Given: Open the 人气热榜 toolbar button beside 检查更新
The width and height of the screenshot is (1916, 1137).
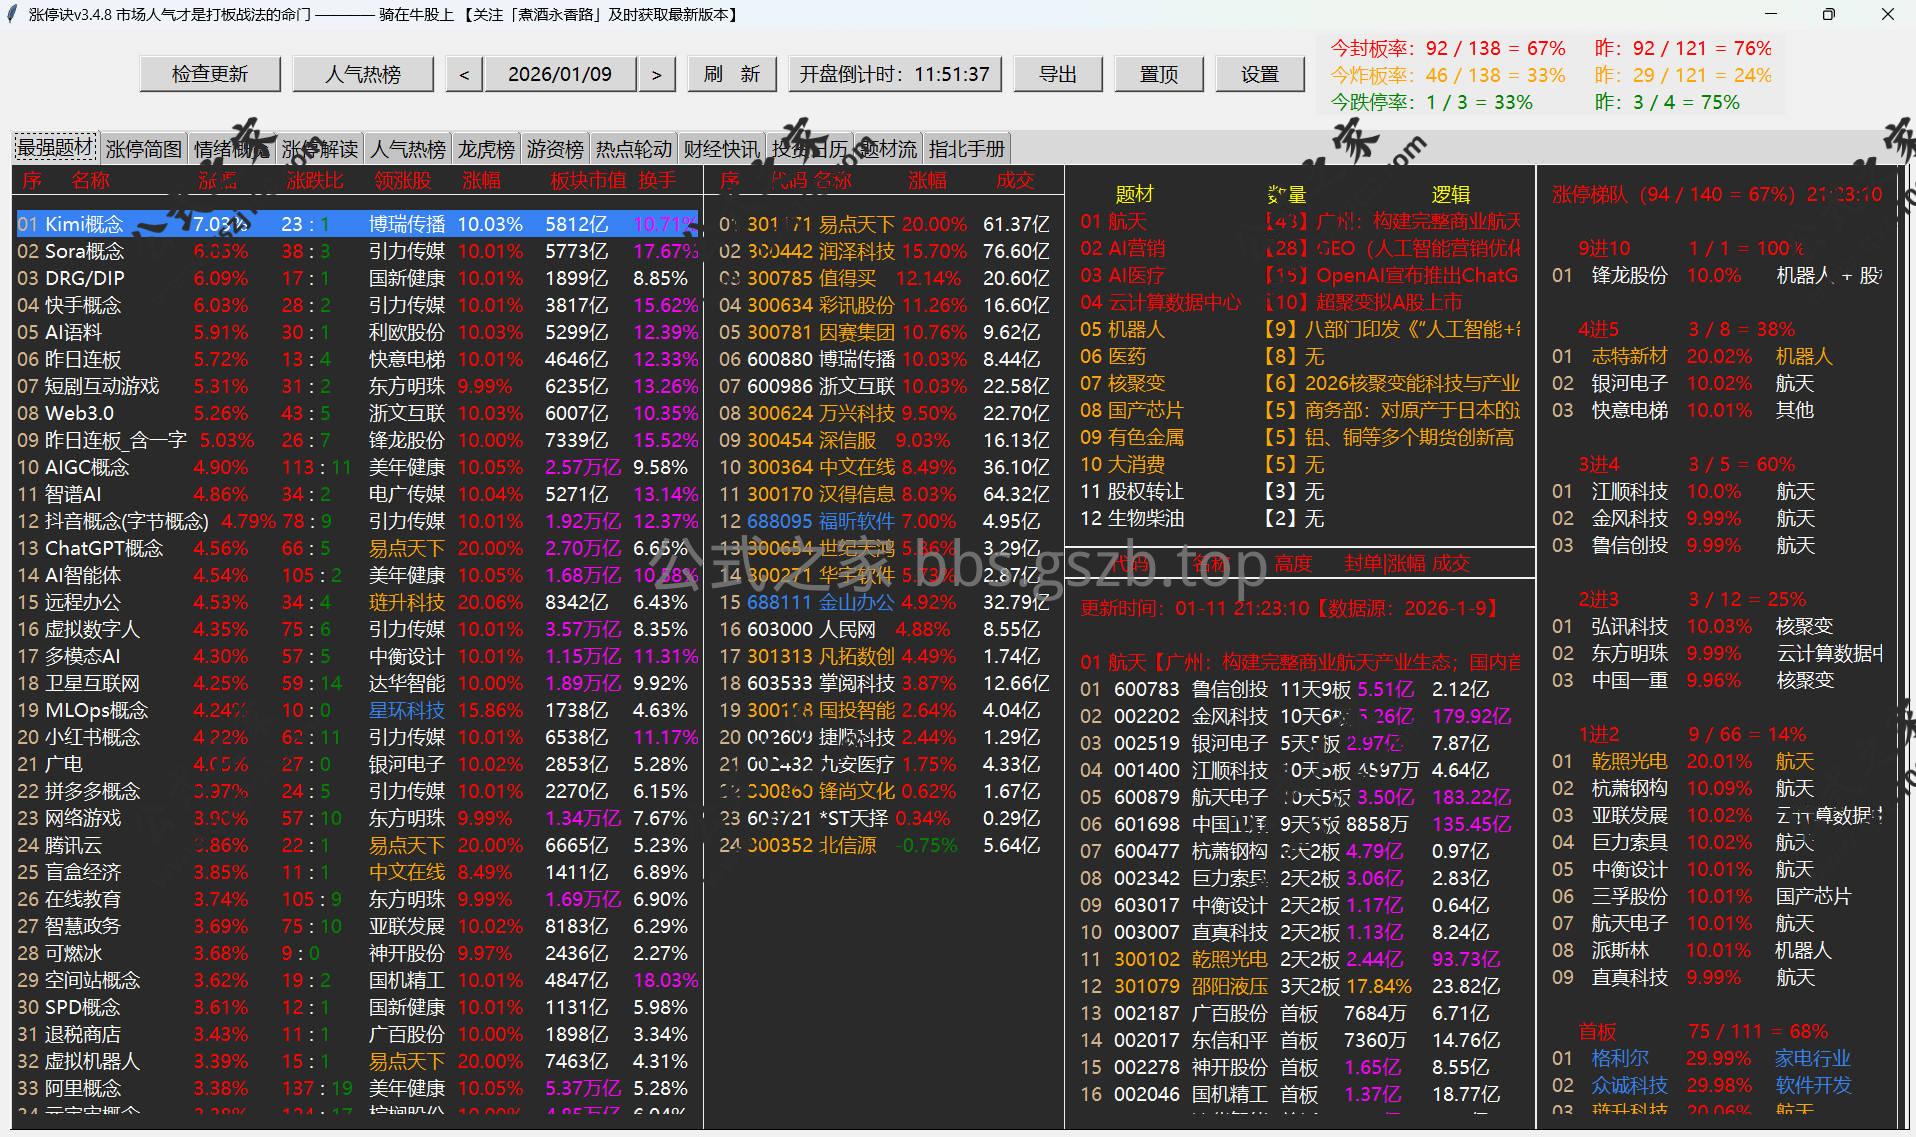Looking at the screenshot, I should [x=363, y=74].
